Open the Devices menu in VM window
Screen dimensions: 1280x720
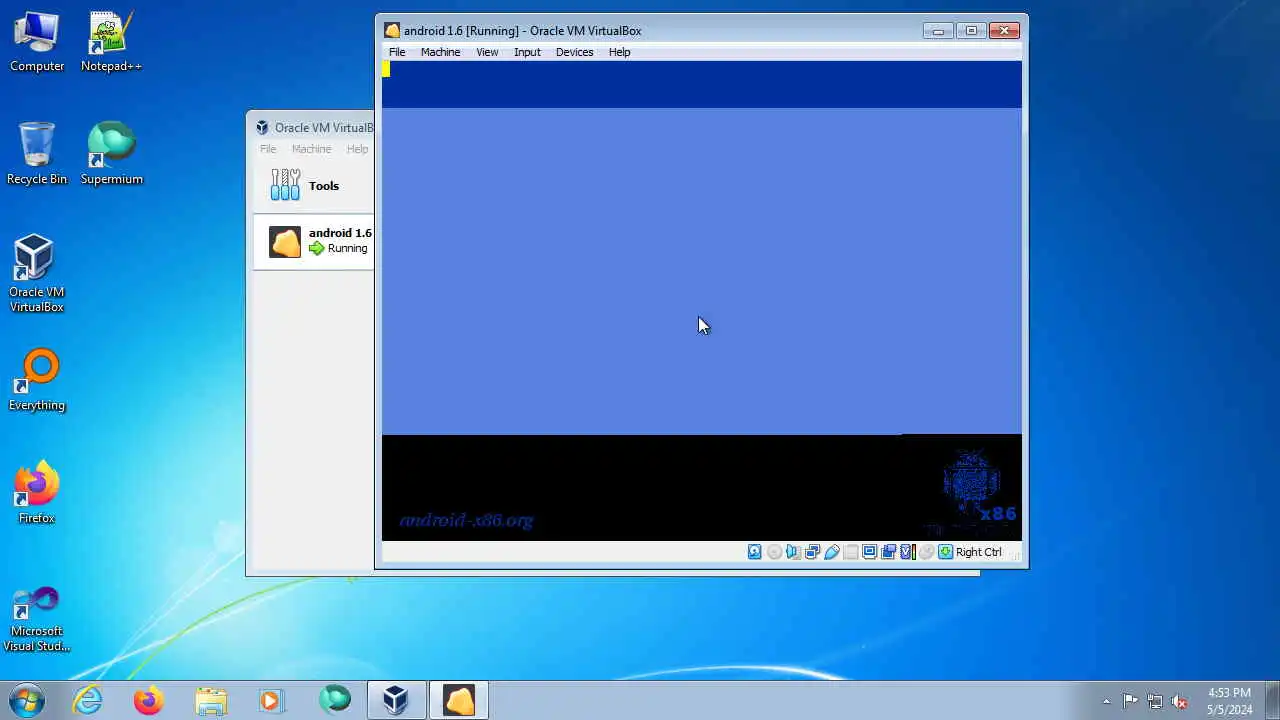click(574, 52)
